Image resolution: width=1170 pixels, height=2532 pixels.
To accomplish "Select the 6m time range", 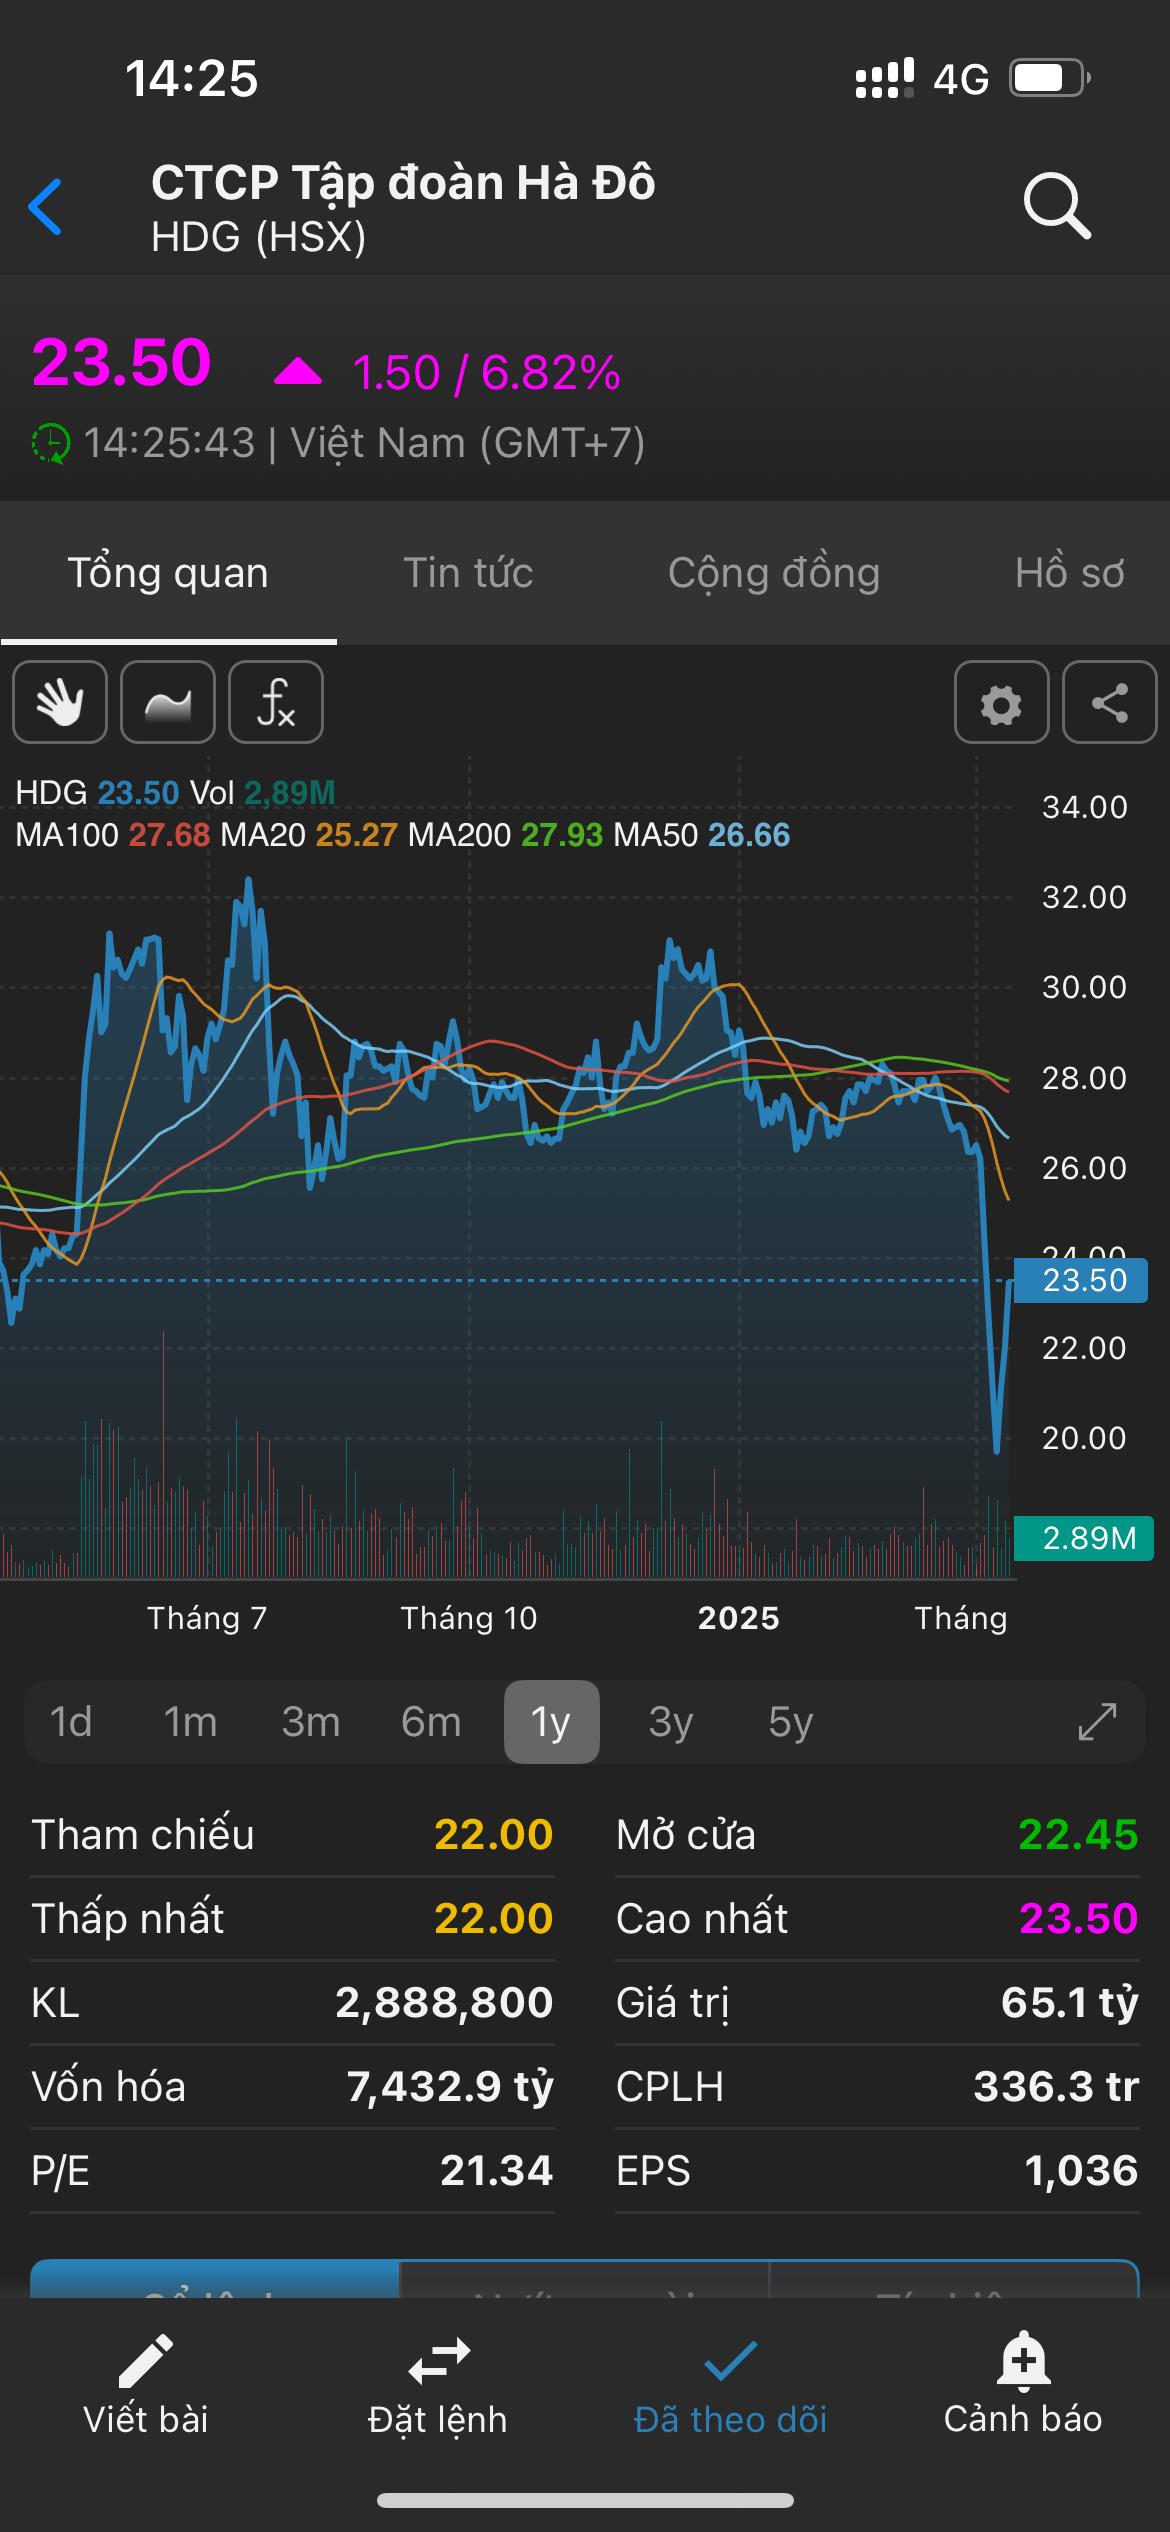I will (431, 1722).
